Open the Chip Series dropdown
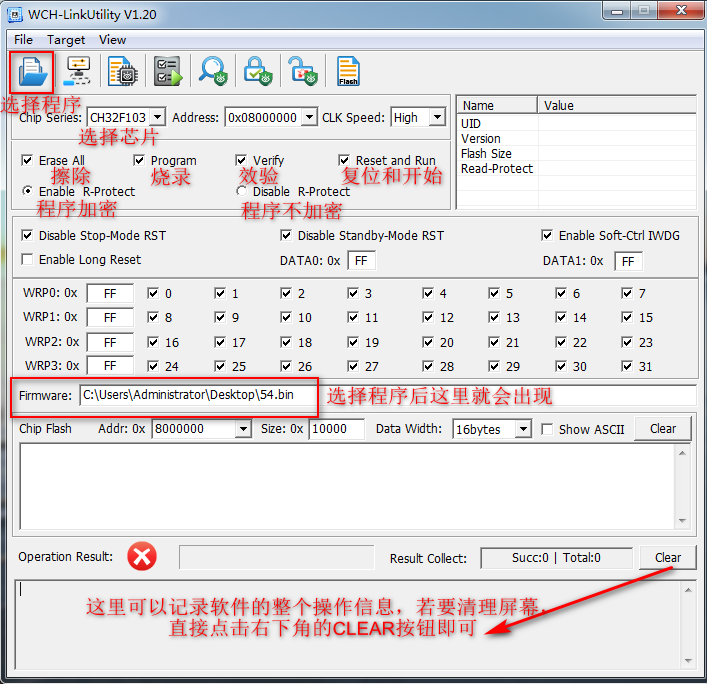 coord(157,117)
